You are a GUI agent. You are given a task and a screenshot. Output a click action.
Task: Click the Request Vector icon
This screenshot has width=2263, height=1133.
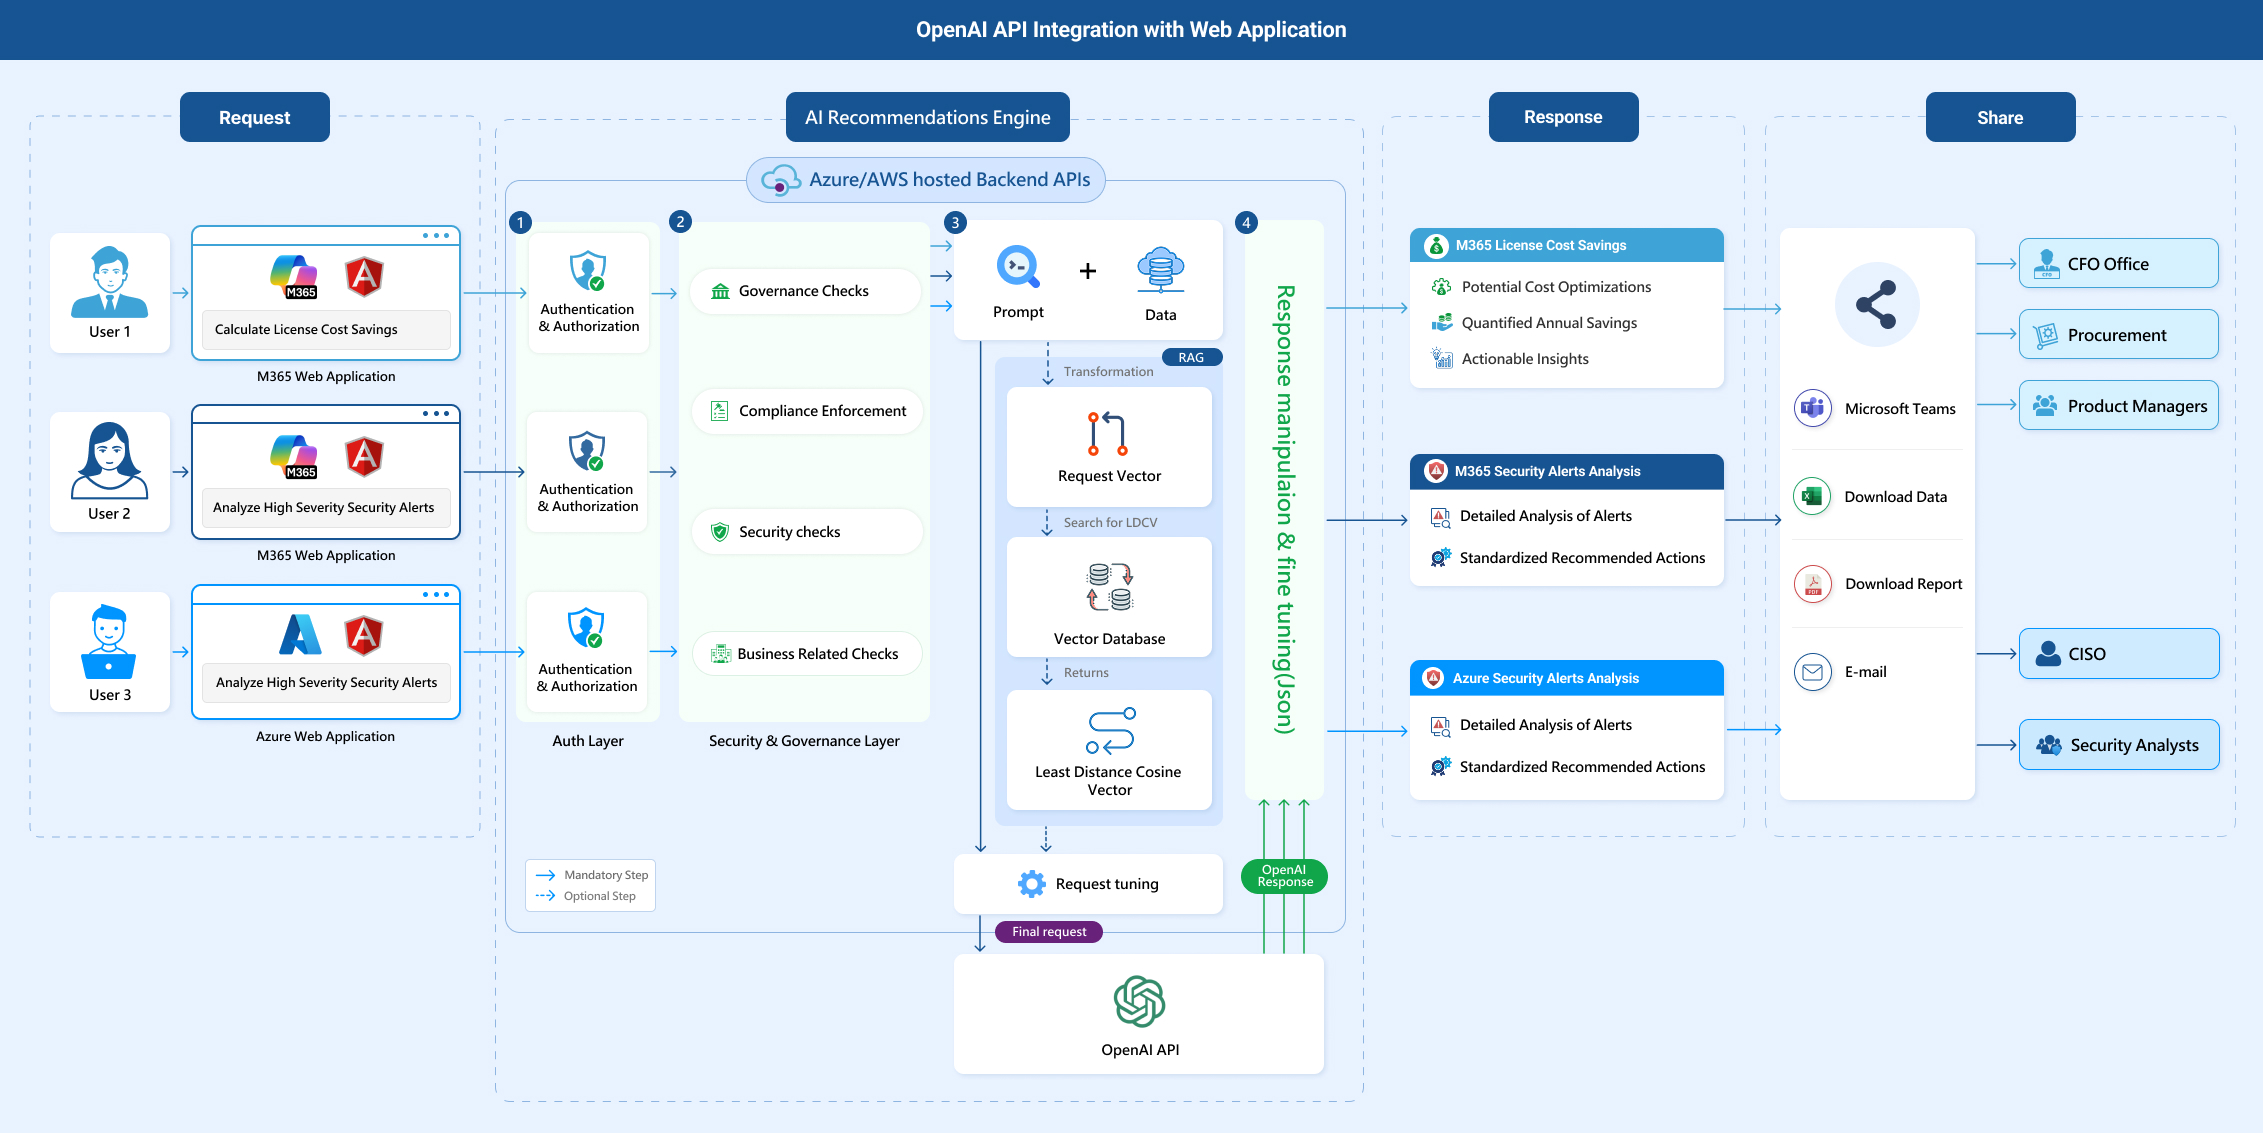point(1108,433)
